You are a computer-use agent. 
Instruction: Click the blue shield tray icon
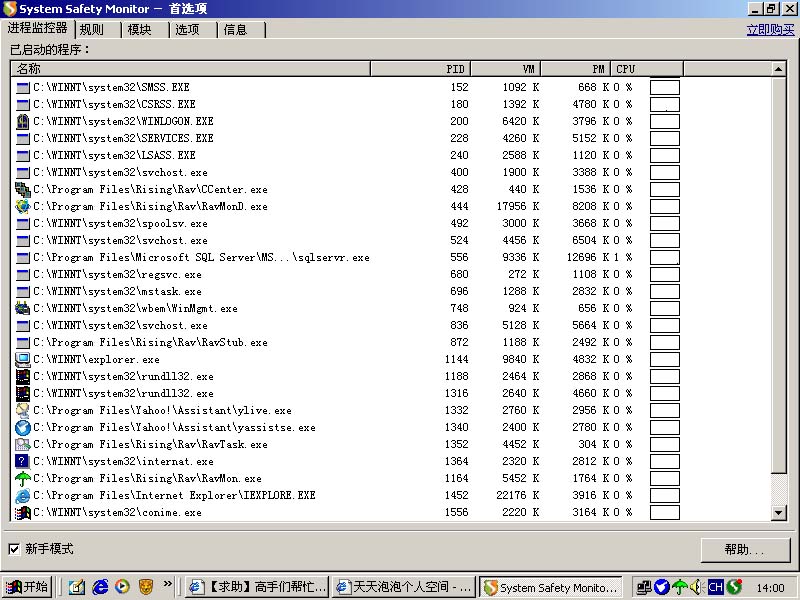pyautogui.click(x=662, y=587)
